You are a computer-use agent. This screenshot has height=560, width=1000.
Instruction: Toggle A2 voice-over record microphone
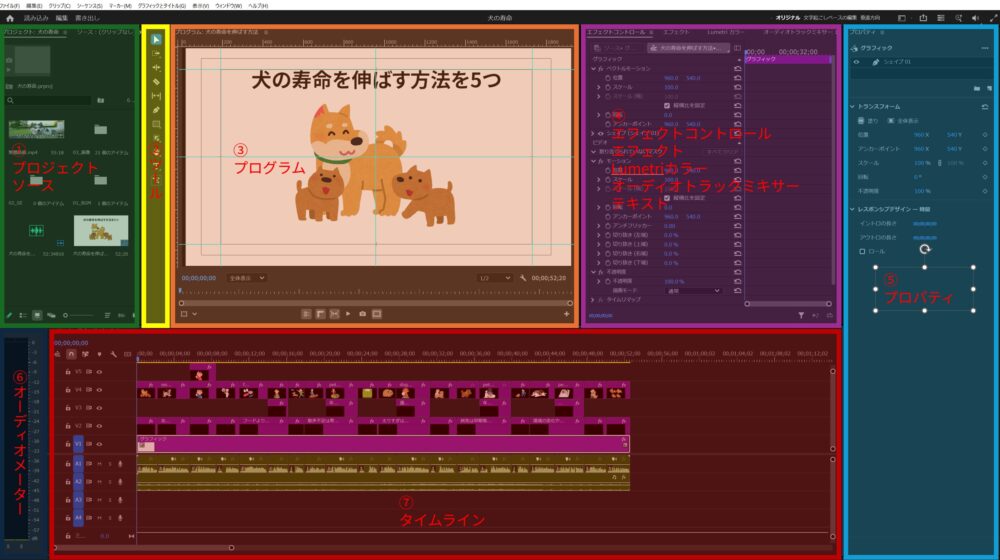coord(120,482)
